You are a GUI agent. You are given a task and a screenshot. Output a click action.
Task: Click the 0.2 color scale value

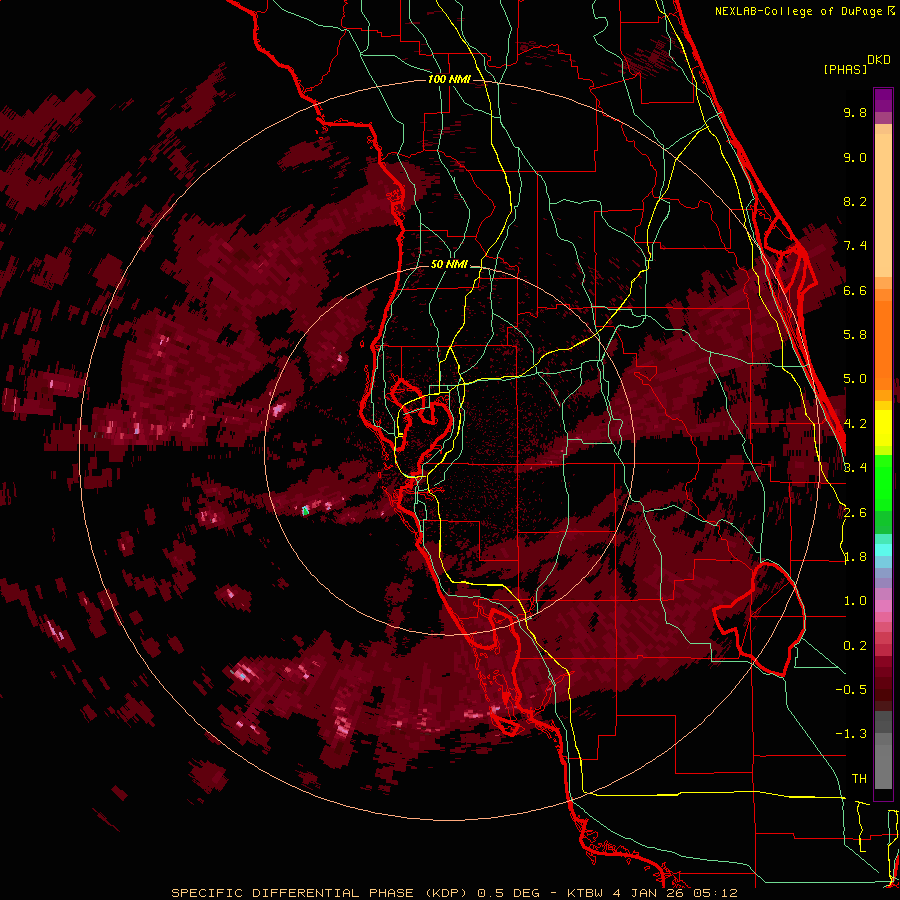pos(855,646)
